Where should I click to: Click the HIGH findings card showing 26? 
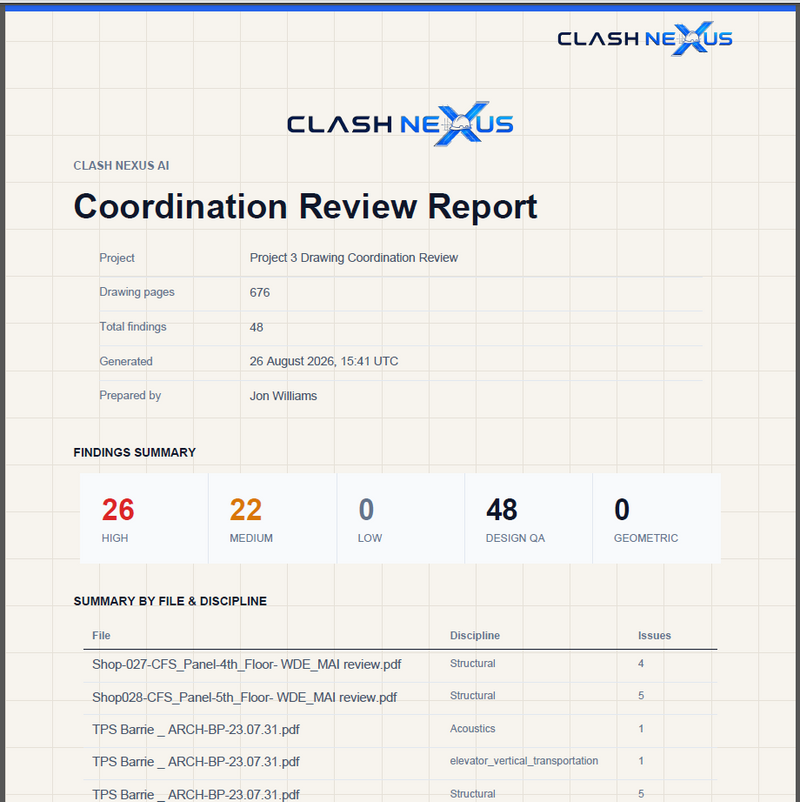pos(144,518)
